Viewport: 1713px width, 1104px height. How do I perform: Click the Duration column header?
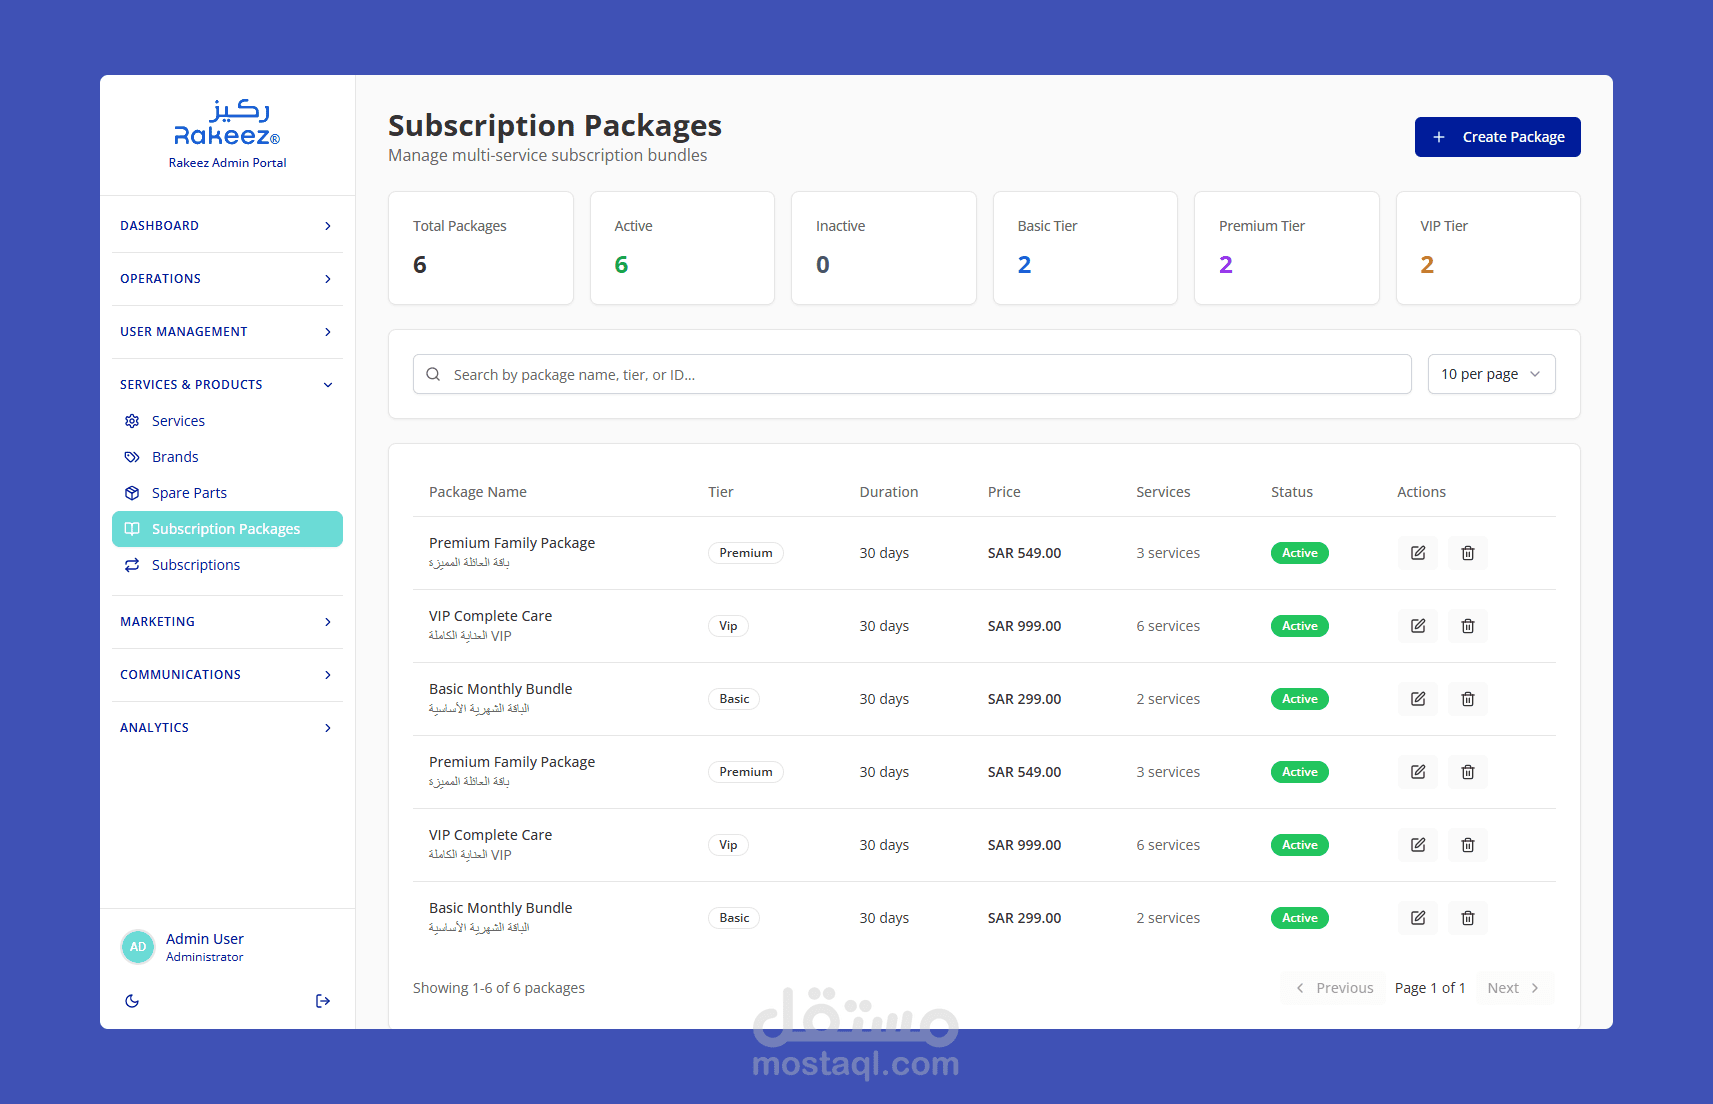[889, 492]
